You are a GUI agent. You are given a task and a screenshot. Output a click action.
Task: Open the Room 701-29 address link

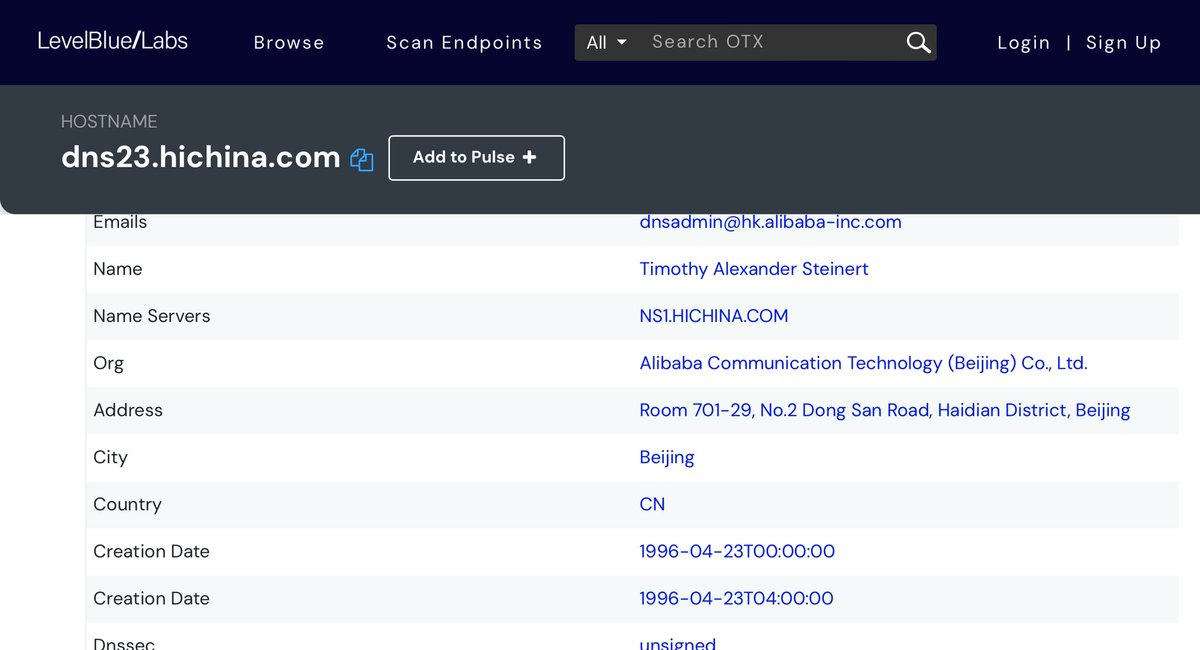coord(884,410)
